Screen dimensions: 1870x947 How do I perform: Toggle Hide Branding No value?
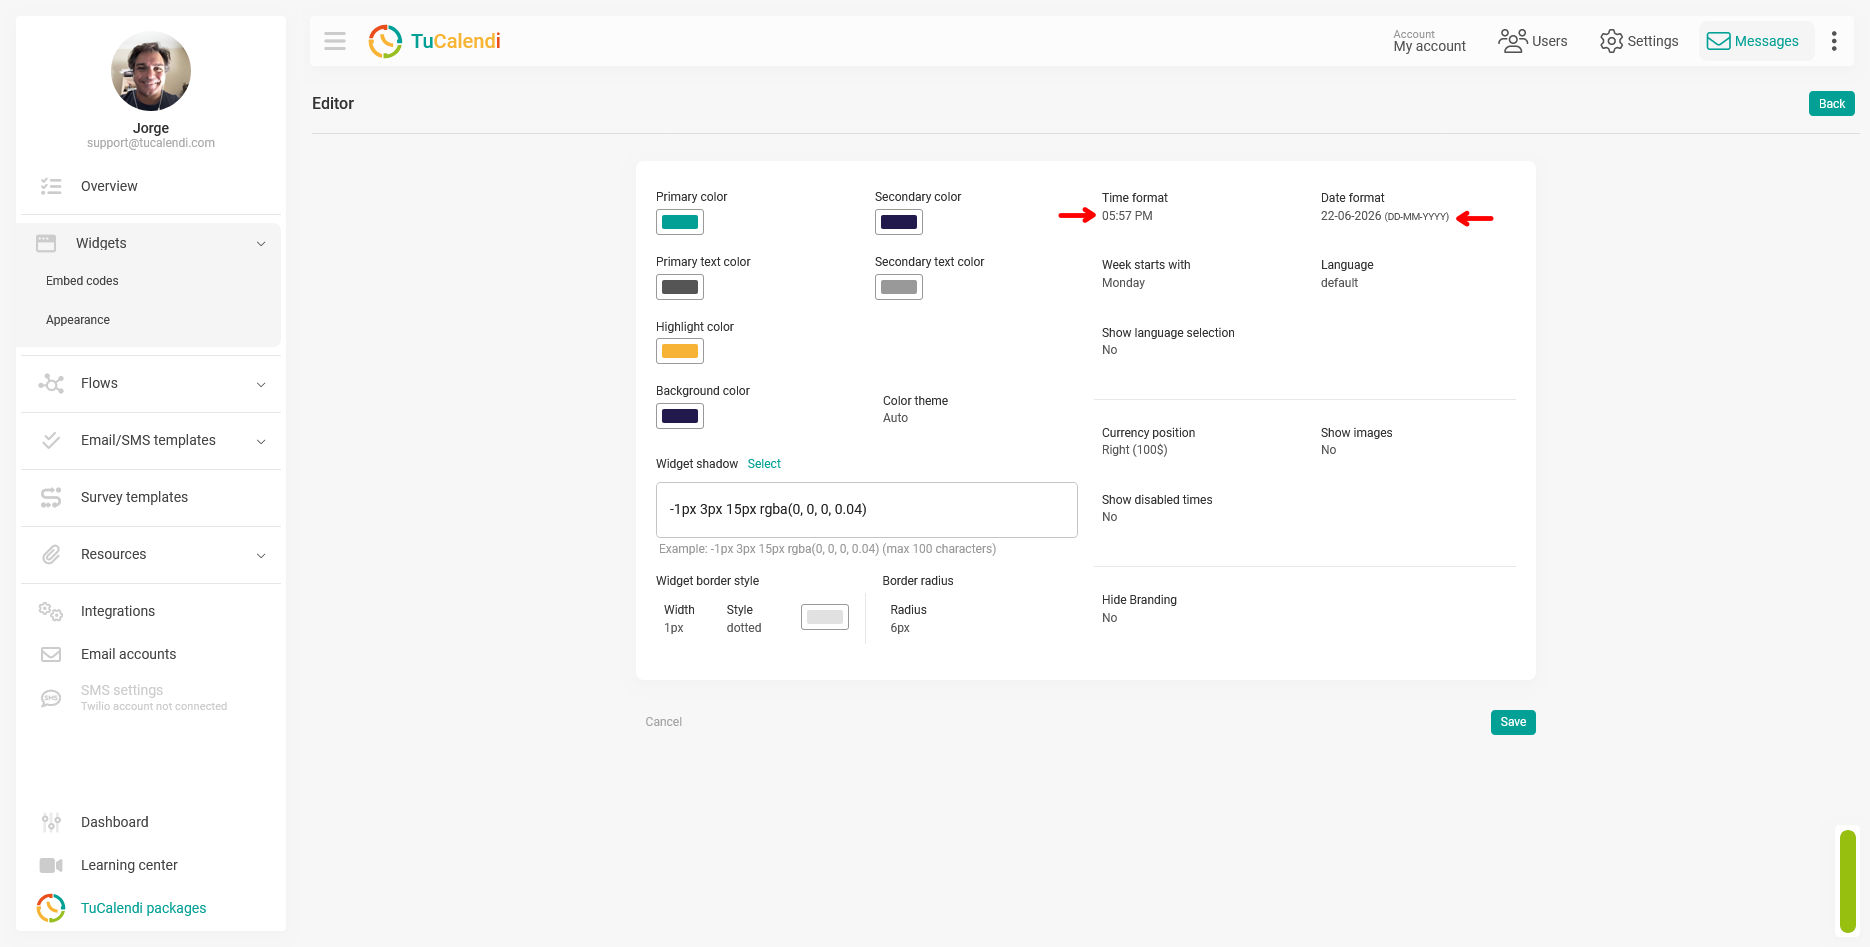[x=1109, y=618]
